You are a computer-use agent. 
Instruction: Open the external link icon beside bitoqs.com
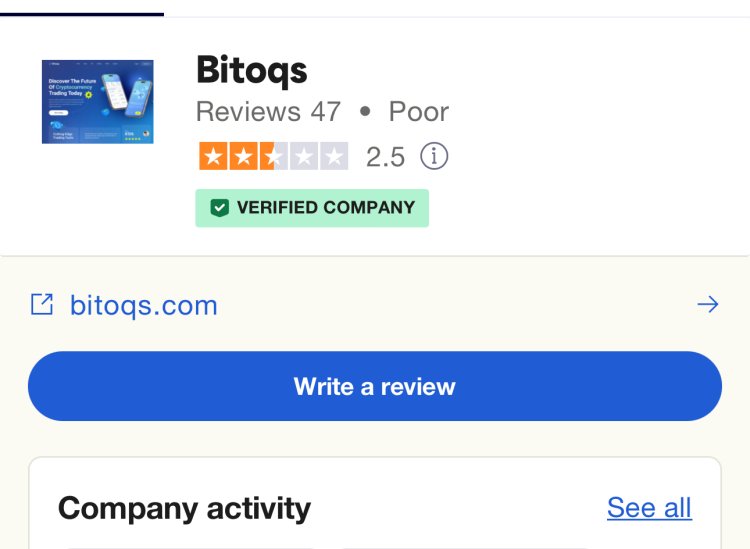click(x=42, y=304)
